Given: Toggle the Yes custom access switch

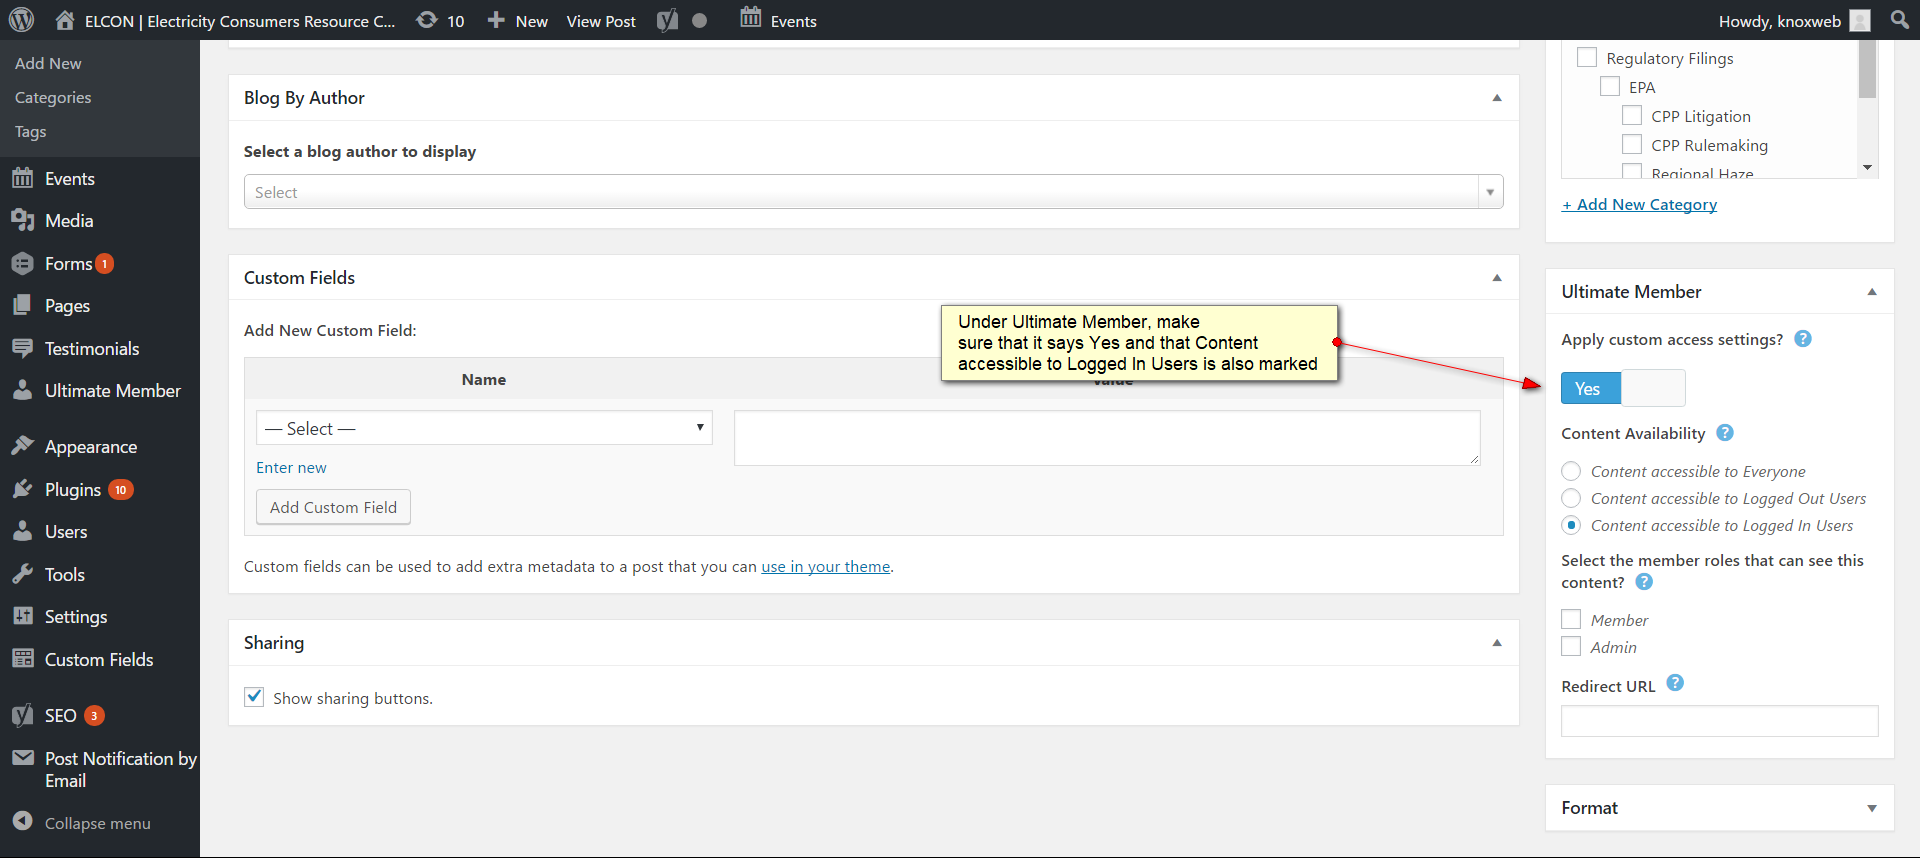Looking at the screenshot, I should click(x=1622, y=388).
